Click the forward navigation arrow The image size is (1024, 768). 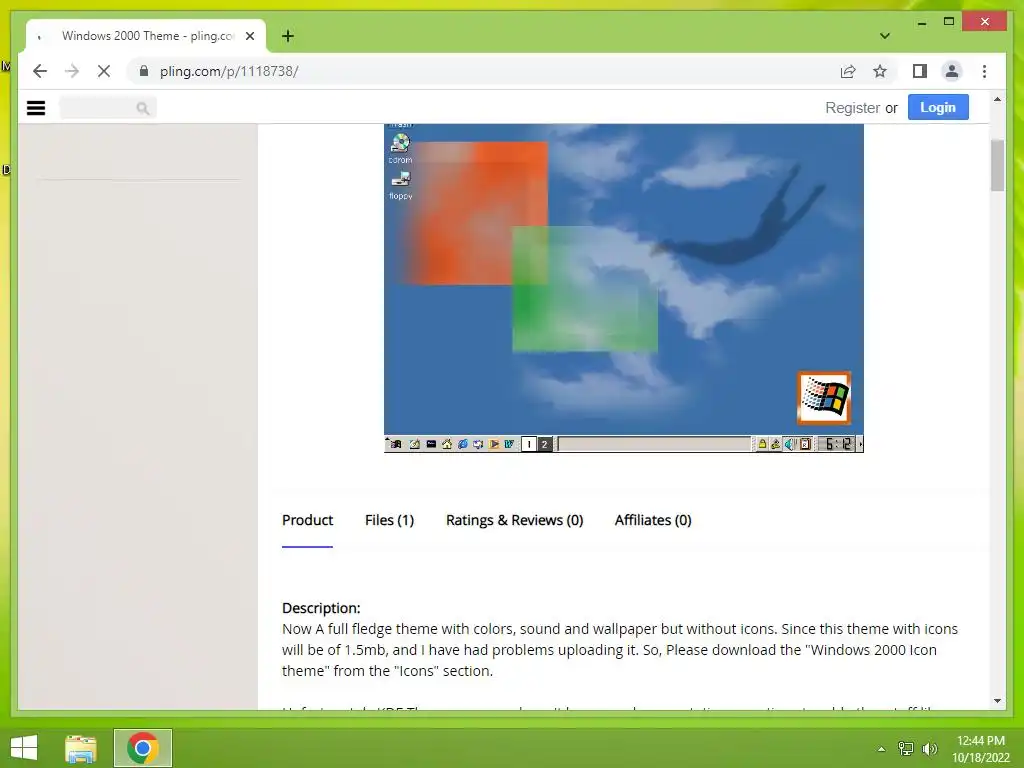point(72,71)
